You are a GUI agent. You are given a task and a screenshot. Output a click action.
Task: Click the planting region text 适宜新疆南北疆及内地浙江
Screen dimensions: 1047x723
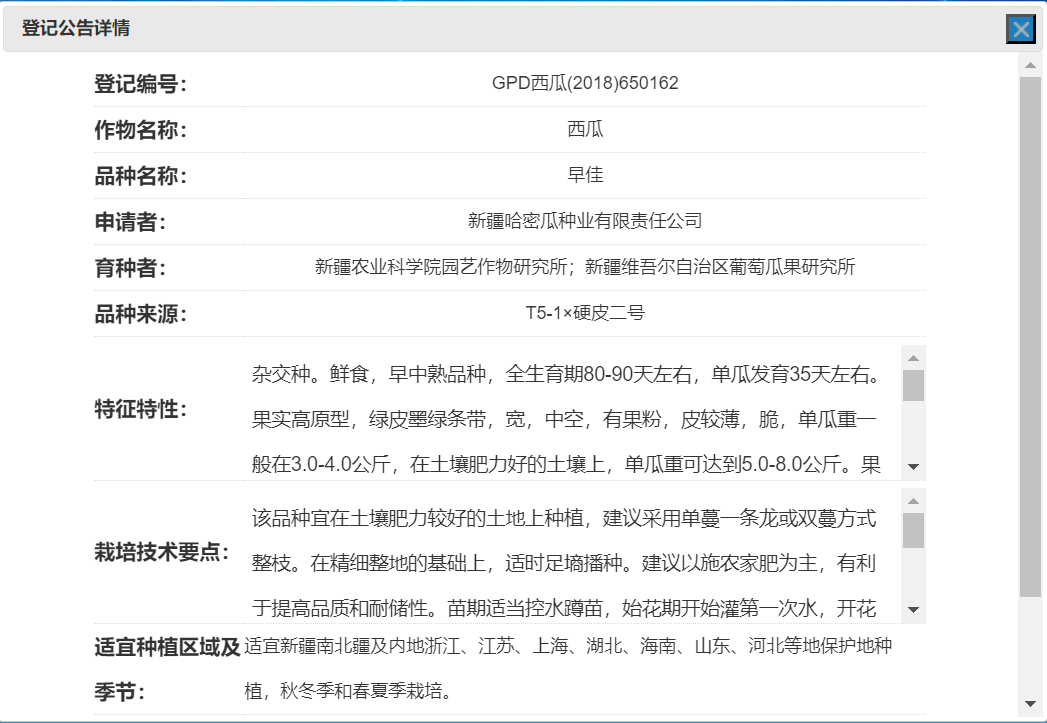coord(568,646)
